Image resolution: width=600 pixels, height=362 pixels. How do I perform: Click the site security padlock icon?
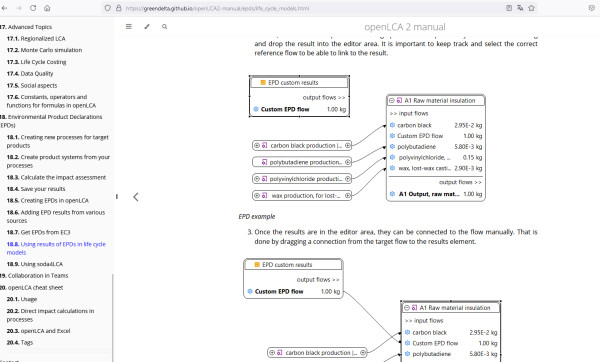[119, 8]
